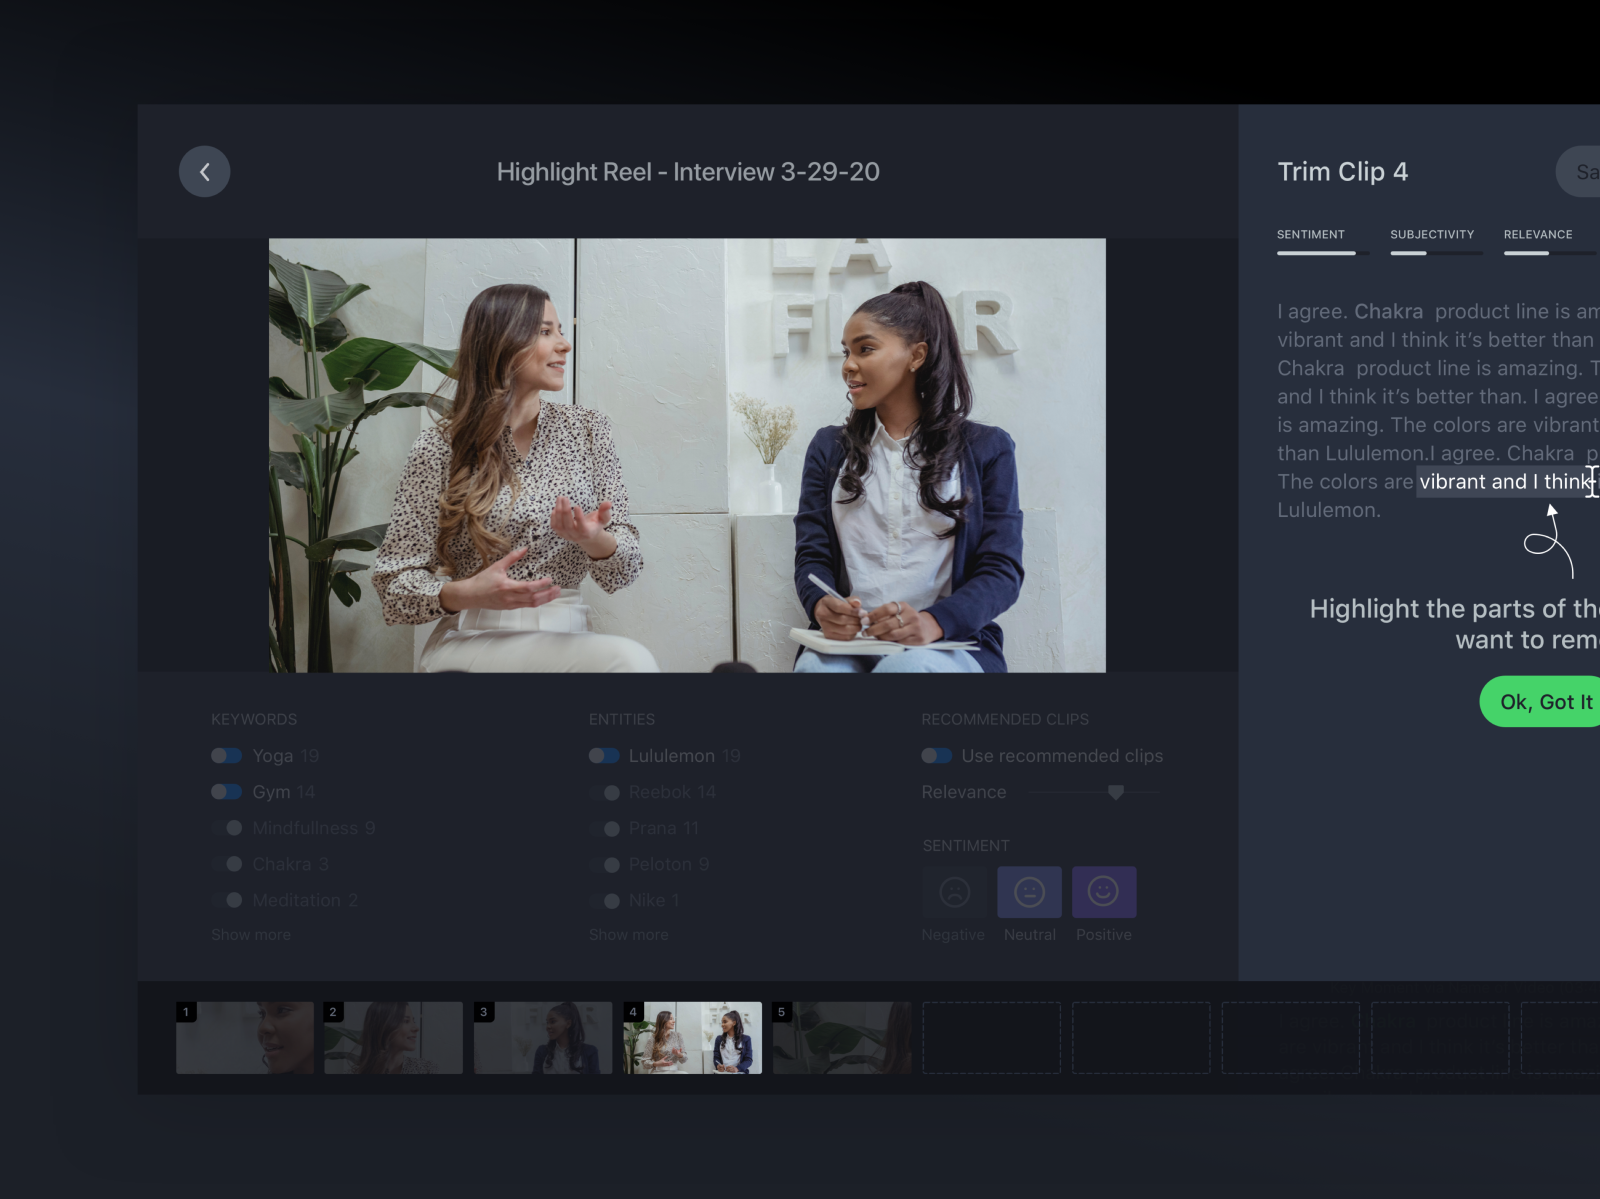Open the Sentiment tab in Trim Clip panel
Viewport: 1600px width, 1199px height.
coord(1311,234)
